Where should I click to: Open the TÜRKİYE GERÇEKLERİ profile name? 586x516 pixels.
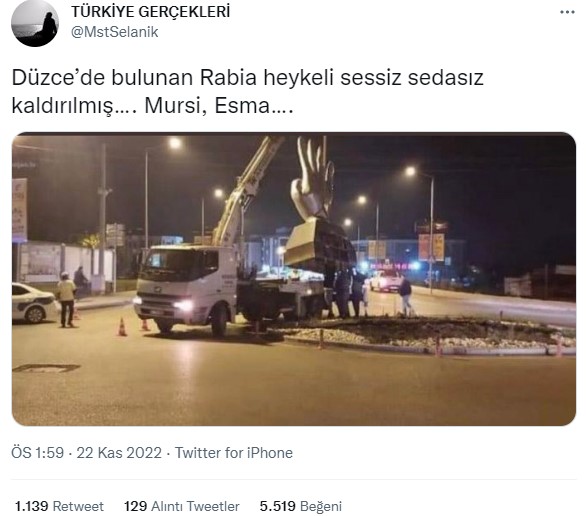151,12
